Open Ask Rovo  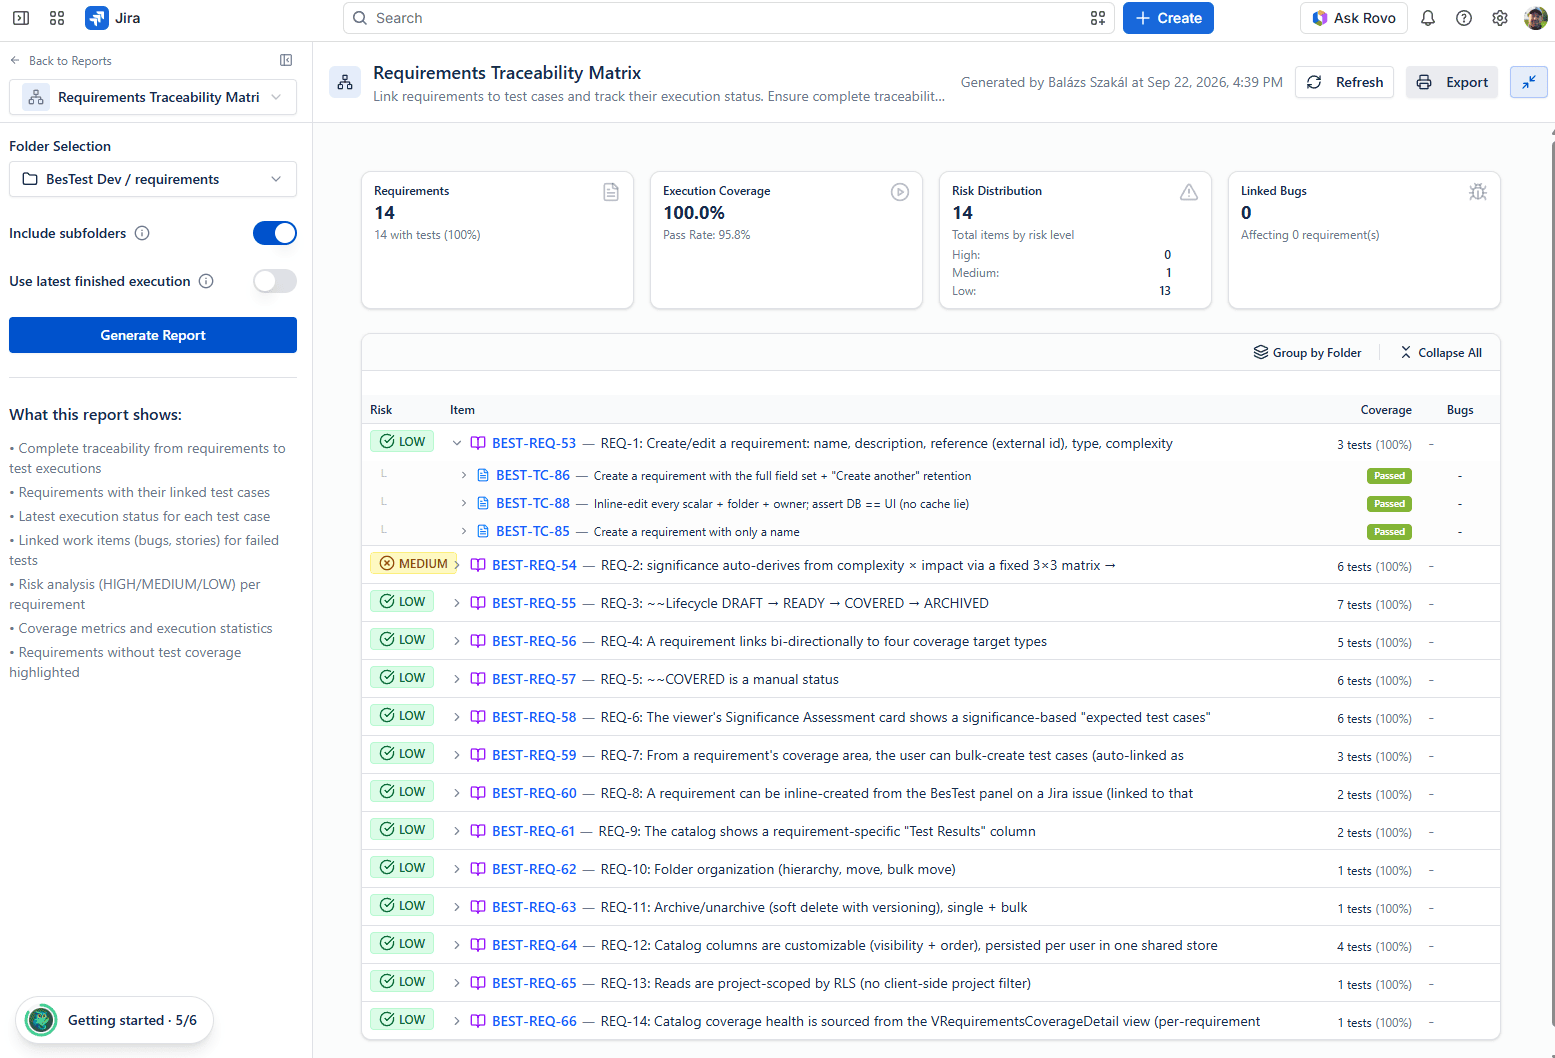point(1354,18)
